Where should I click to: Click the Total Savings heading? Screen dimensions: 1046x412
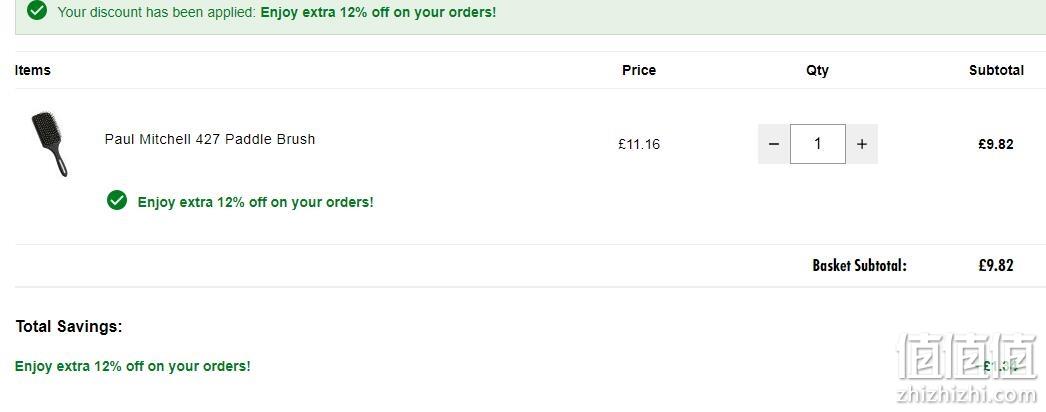click(69, 327)
